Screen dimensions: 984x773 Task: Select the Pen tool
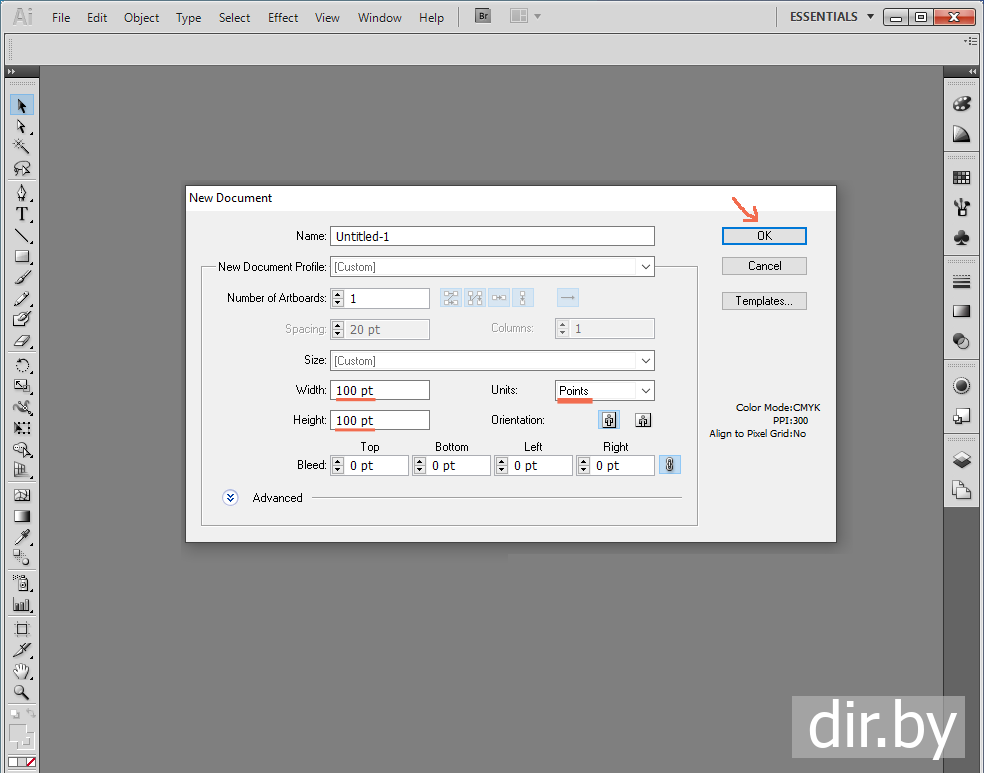pyautogui.click(x=21, y=192)
